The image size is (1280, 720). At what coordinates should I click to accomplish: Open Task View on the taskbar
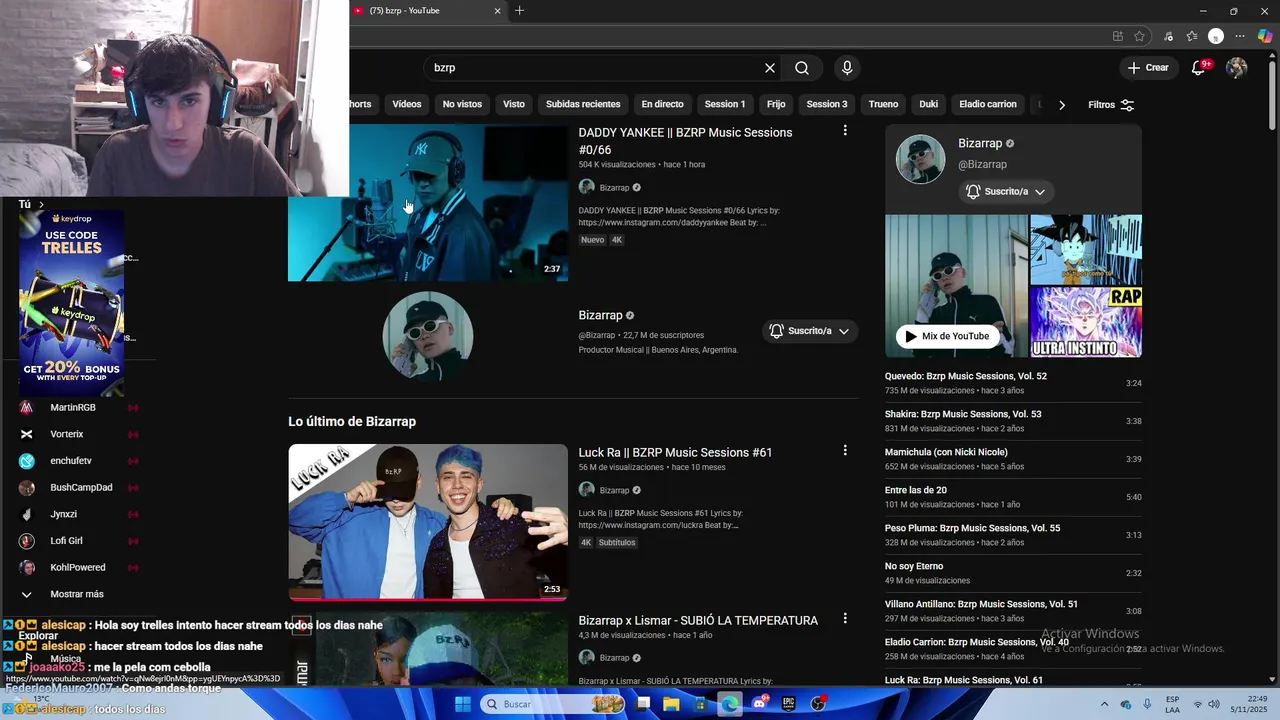[x=643, y=704]
